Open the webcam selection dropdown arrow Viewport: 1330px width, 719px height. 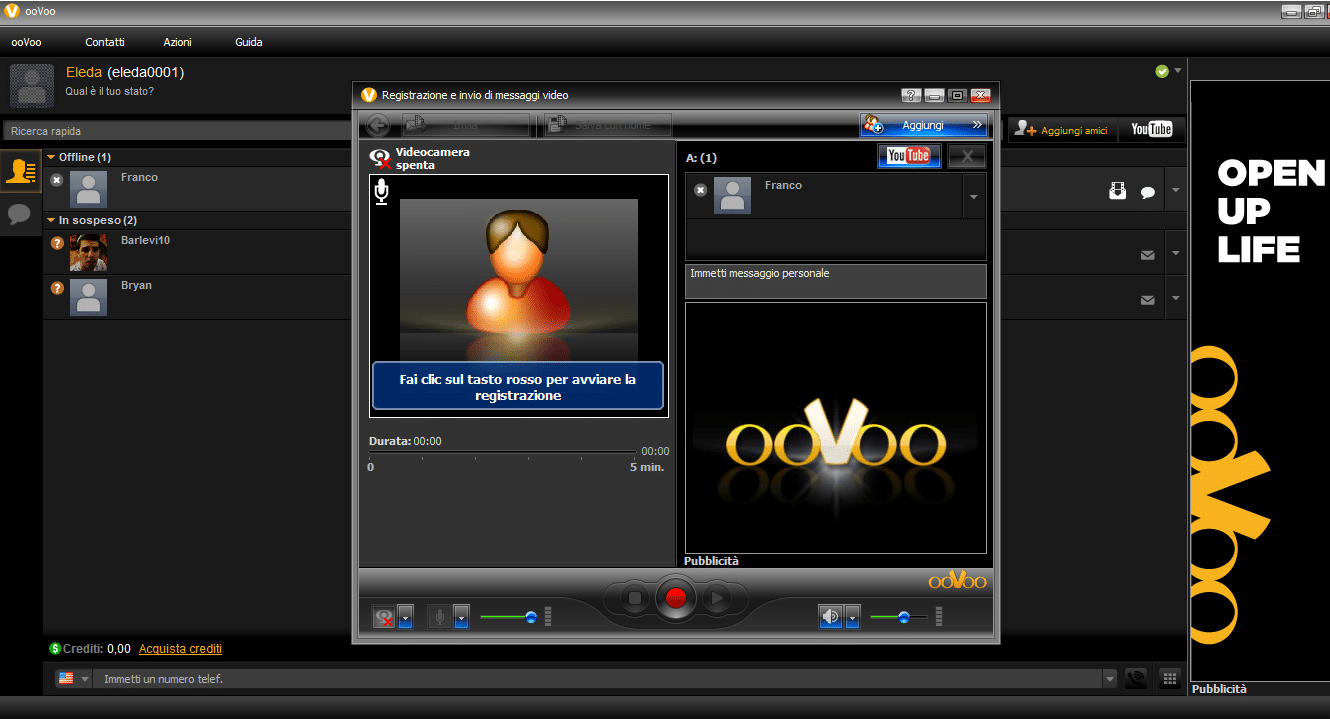[404, 616]
